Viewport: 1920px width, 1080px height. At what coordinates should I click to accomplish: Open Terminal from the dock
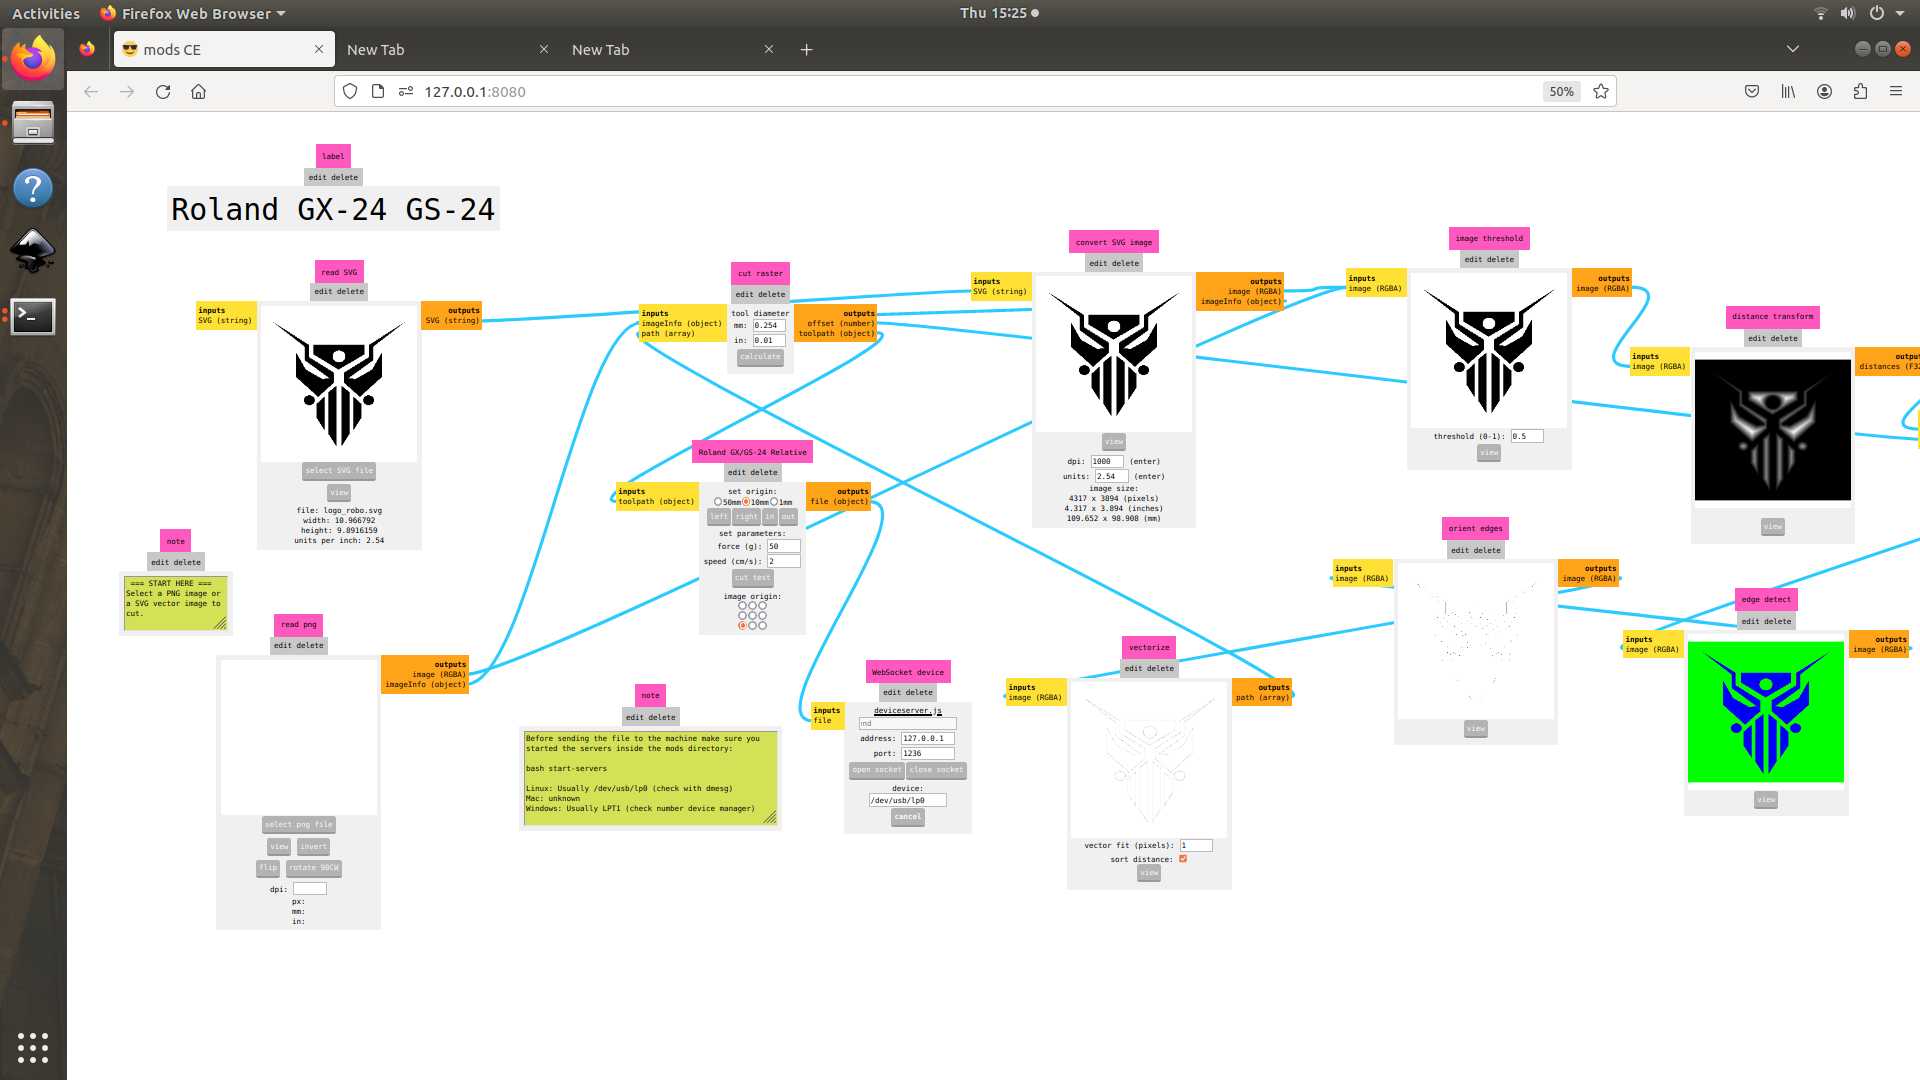33,316
